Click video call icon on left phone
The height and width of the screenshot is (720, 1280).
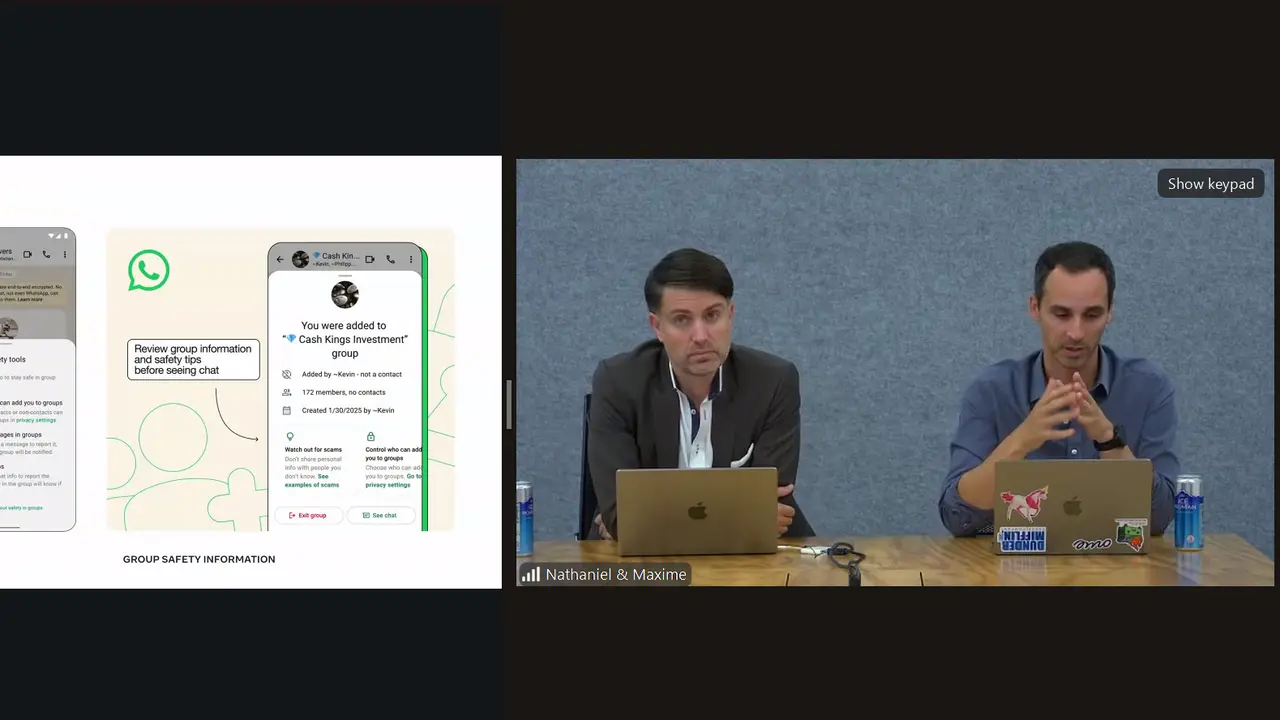point(27,254)
